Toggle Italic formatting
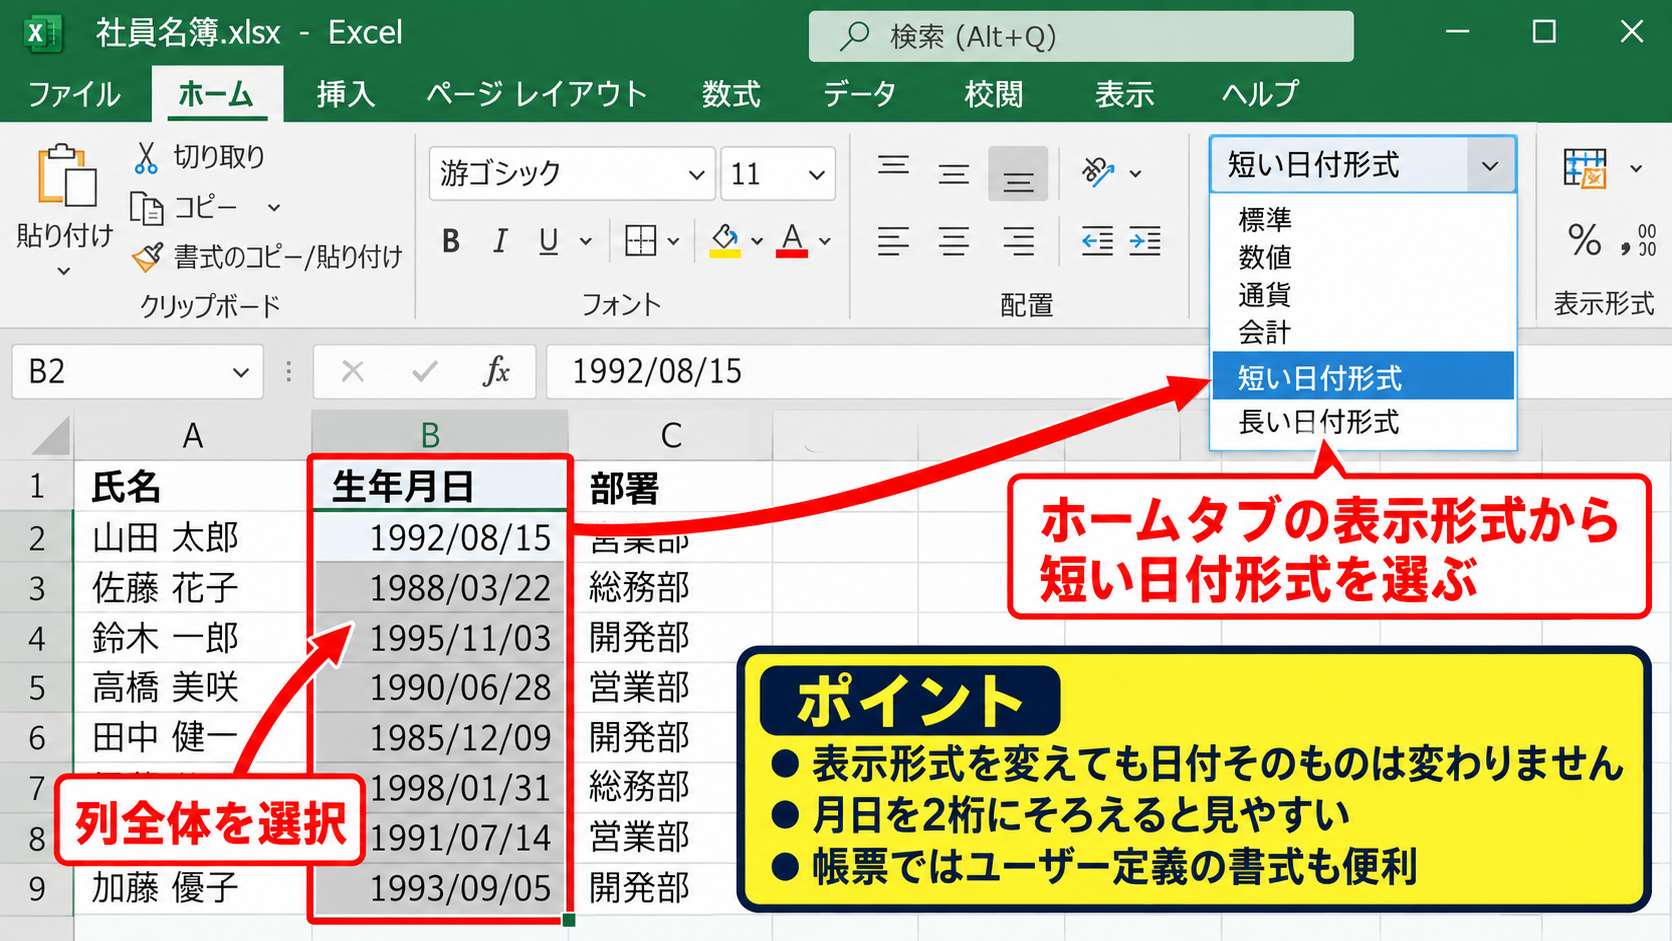Viewport: 1672px width, 941px height. click(500, 241)
